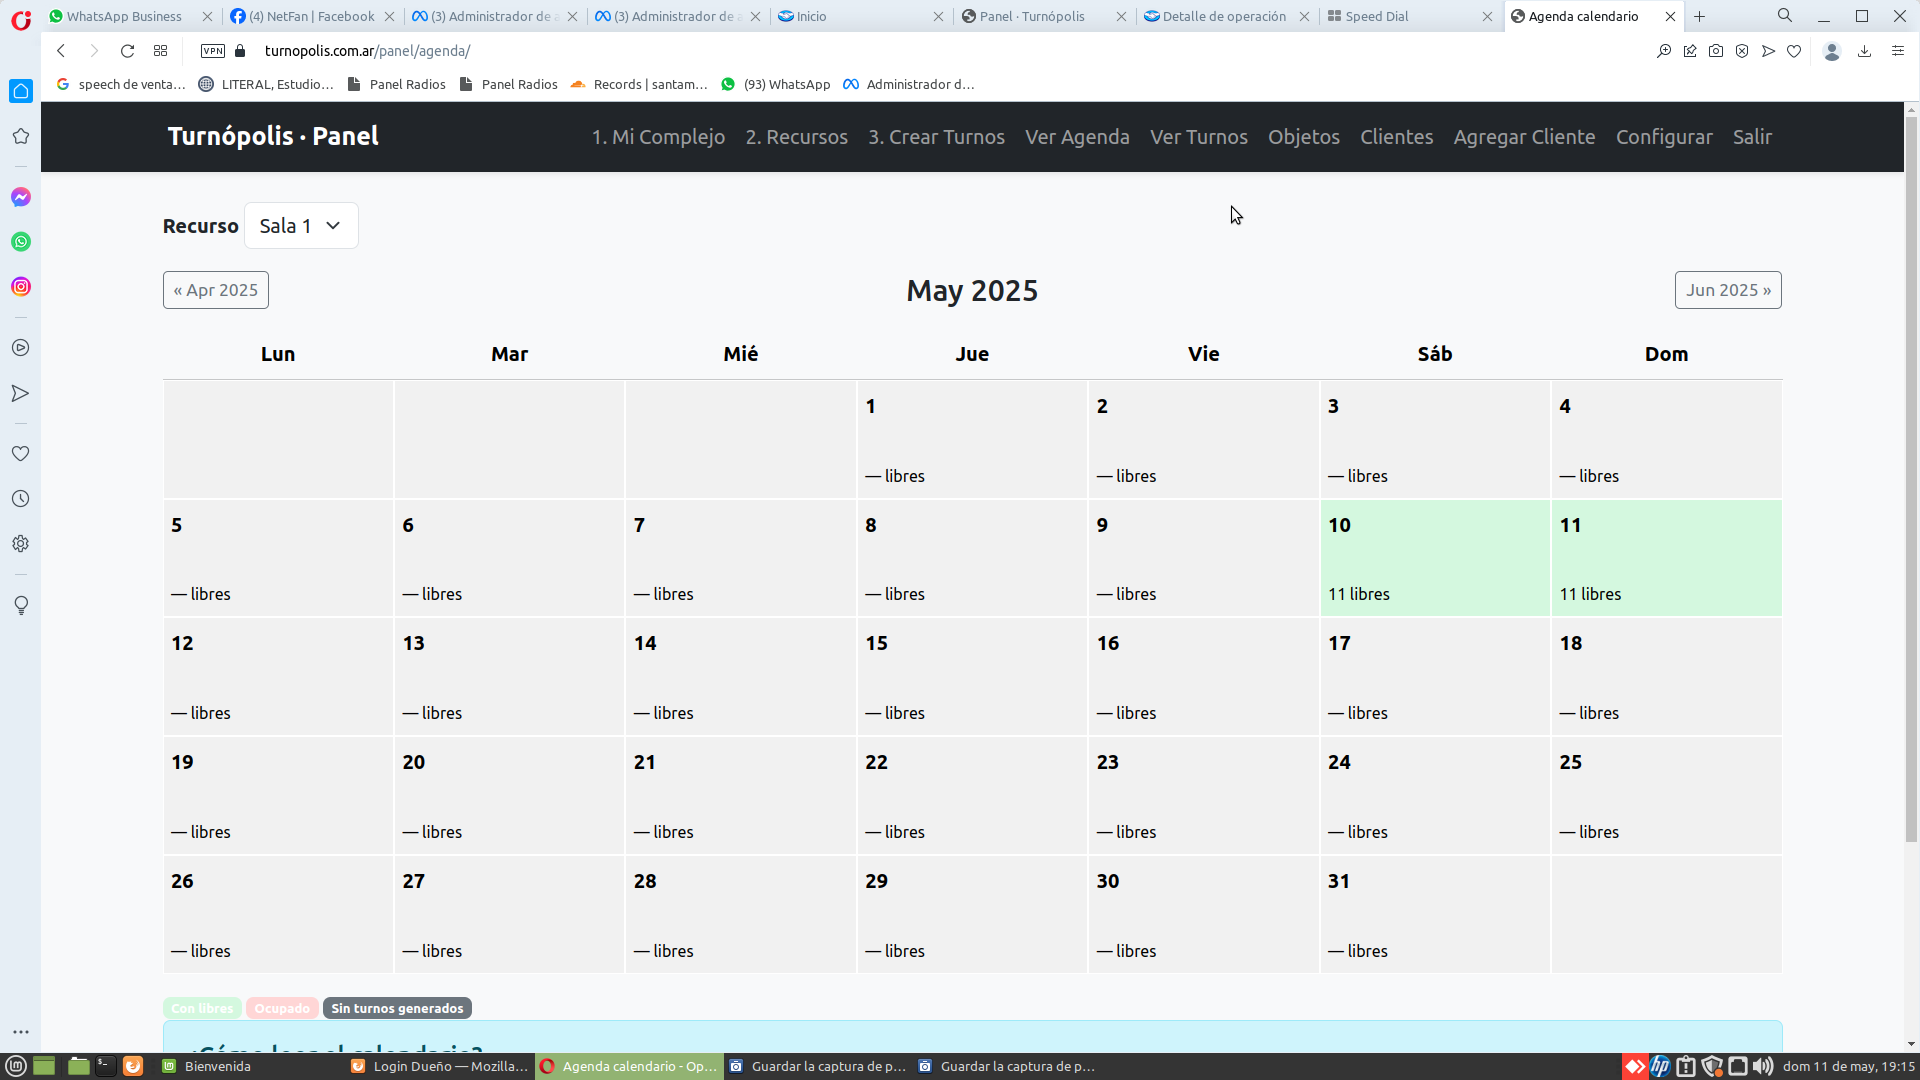Screen dimensions: 1920x1080
Task: Open the easy setup menu icon
Action: click(1897, 51)
